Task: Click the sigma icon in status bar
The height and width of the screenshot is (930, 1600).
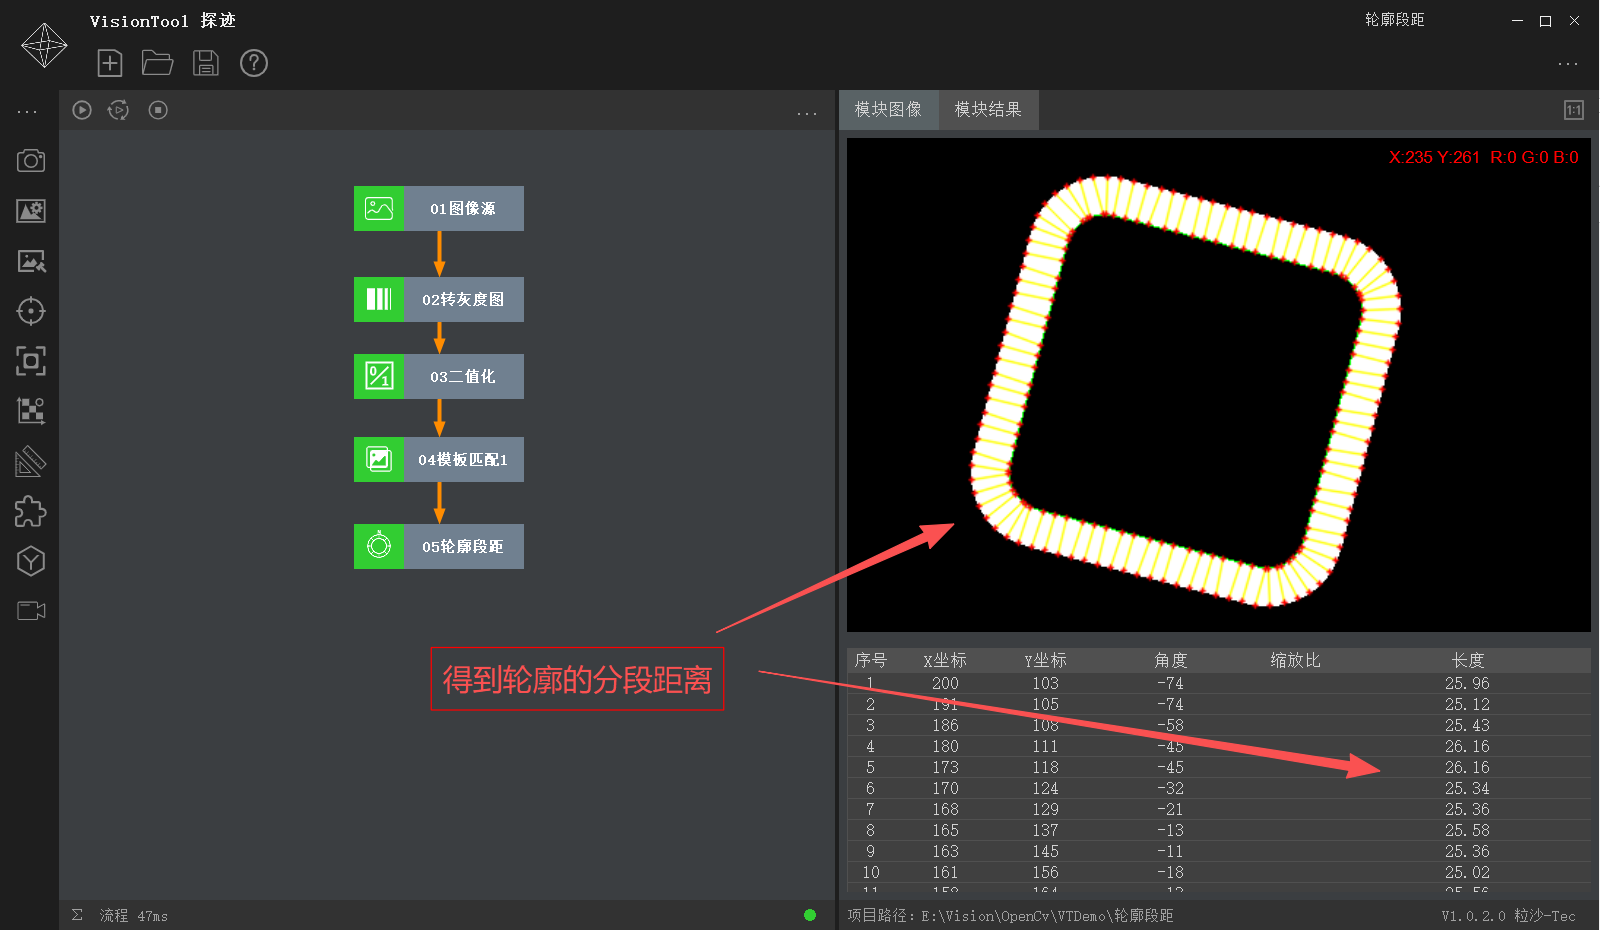Action: point(77,915)
